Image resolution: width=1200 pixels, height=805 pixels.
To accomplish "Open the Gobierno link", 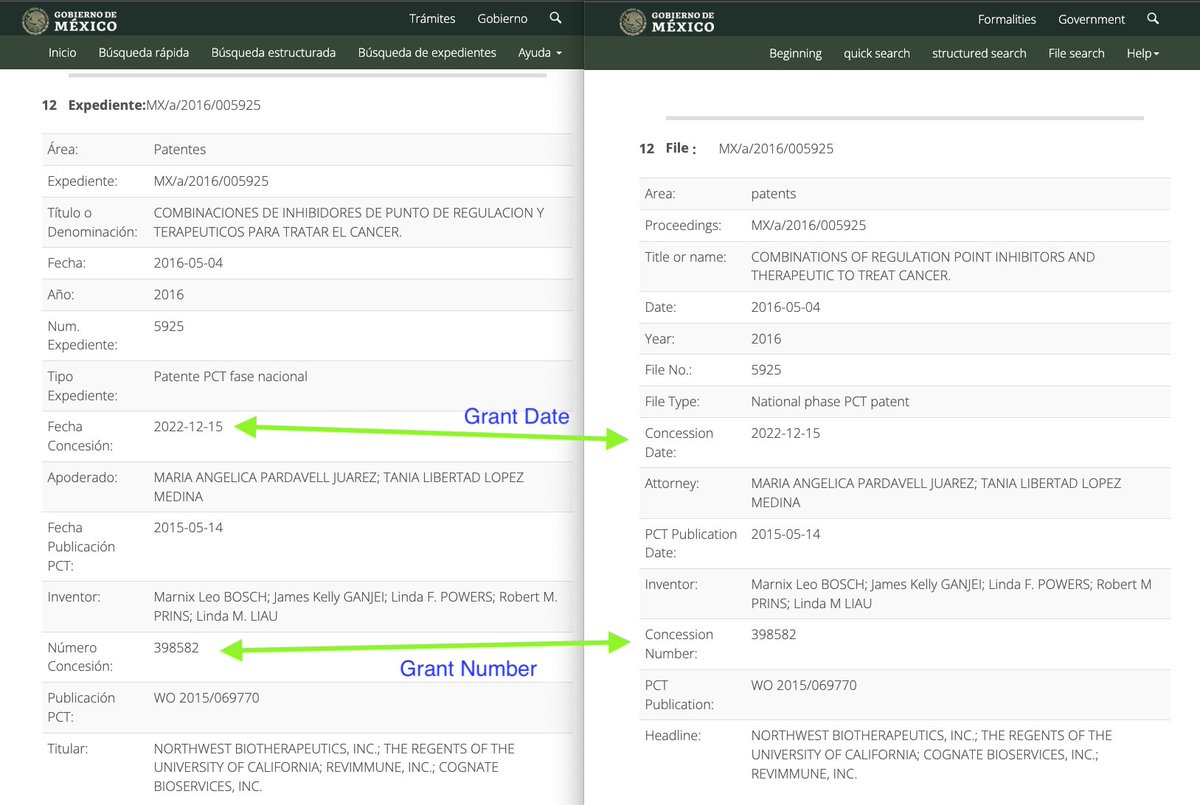I will [502, 19].
